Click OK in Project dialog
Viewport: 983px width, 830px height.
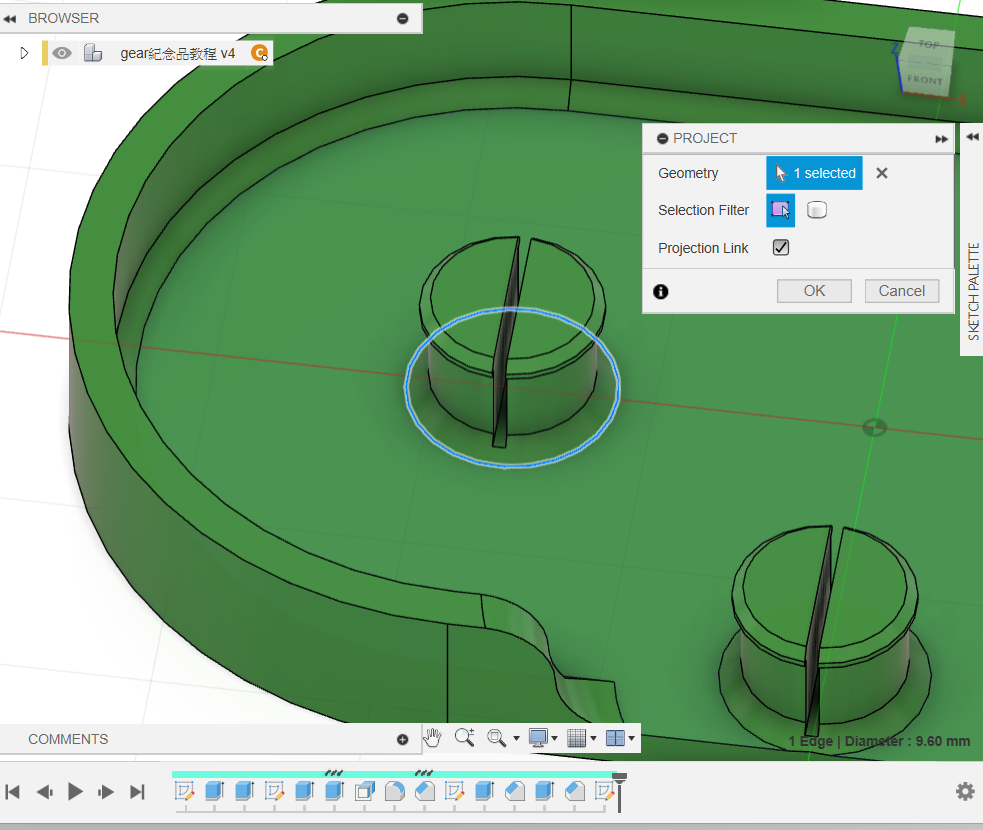pos(814,291)
